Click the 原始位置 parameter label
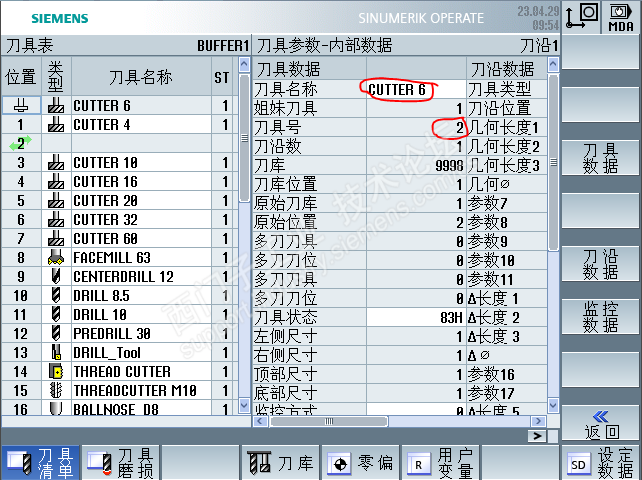Image resolution: width=642 pixels, height=480 pixels. pos(285,222)
